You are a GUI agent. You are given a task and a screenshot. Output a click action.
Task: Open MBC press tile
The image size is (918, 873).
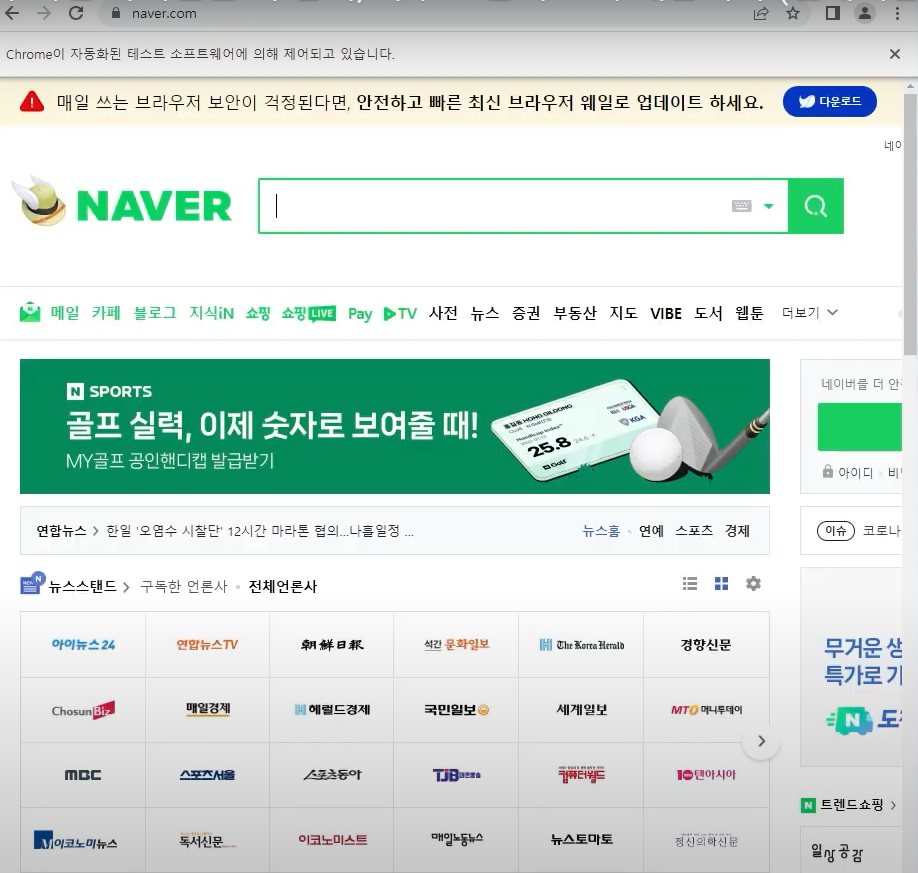[83, 775]
